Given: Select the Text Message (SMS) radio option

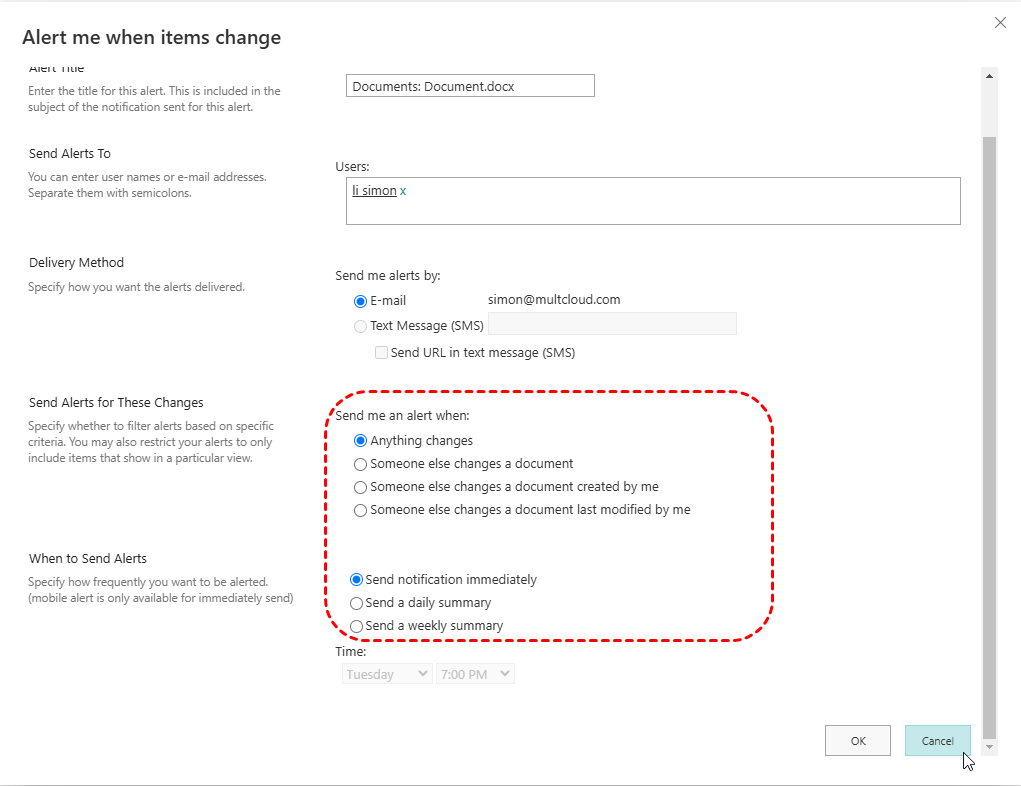Looking at the screenshot, I should (x=361, y=325).
